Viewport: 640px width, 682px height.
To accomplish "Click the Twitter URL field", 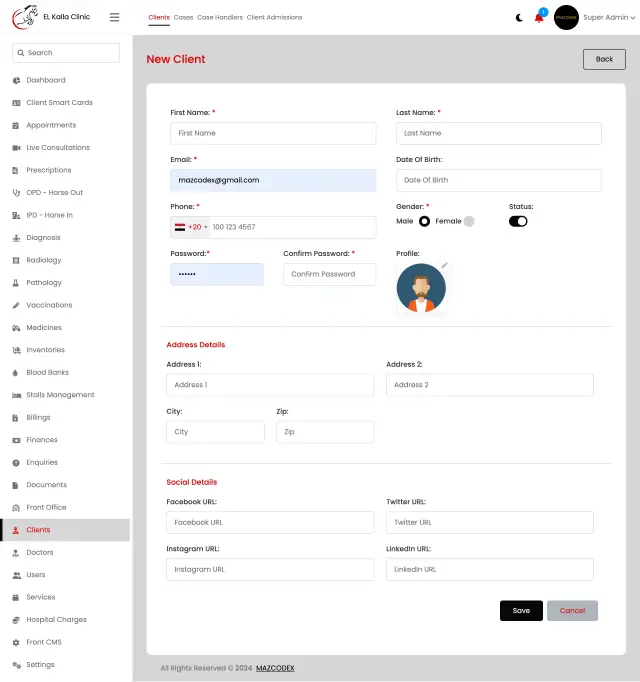I will pos(489,522).
